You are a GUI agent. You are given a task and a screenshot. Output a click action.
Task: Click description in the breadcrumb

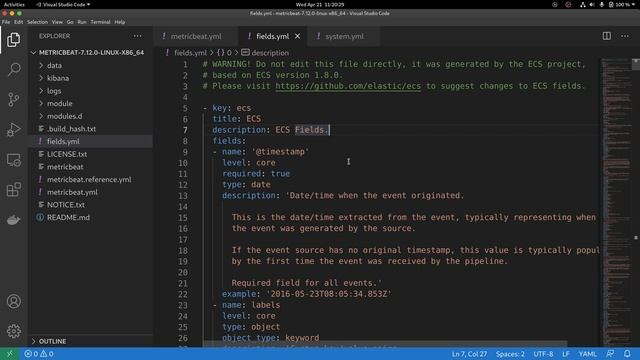tap(270, 53)
